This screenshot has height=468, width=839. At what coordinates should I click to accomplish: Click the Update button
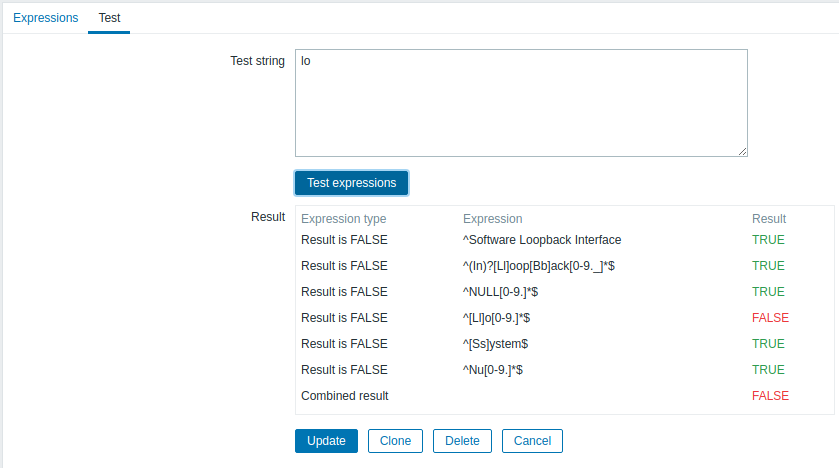(326, 441)
